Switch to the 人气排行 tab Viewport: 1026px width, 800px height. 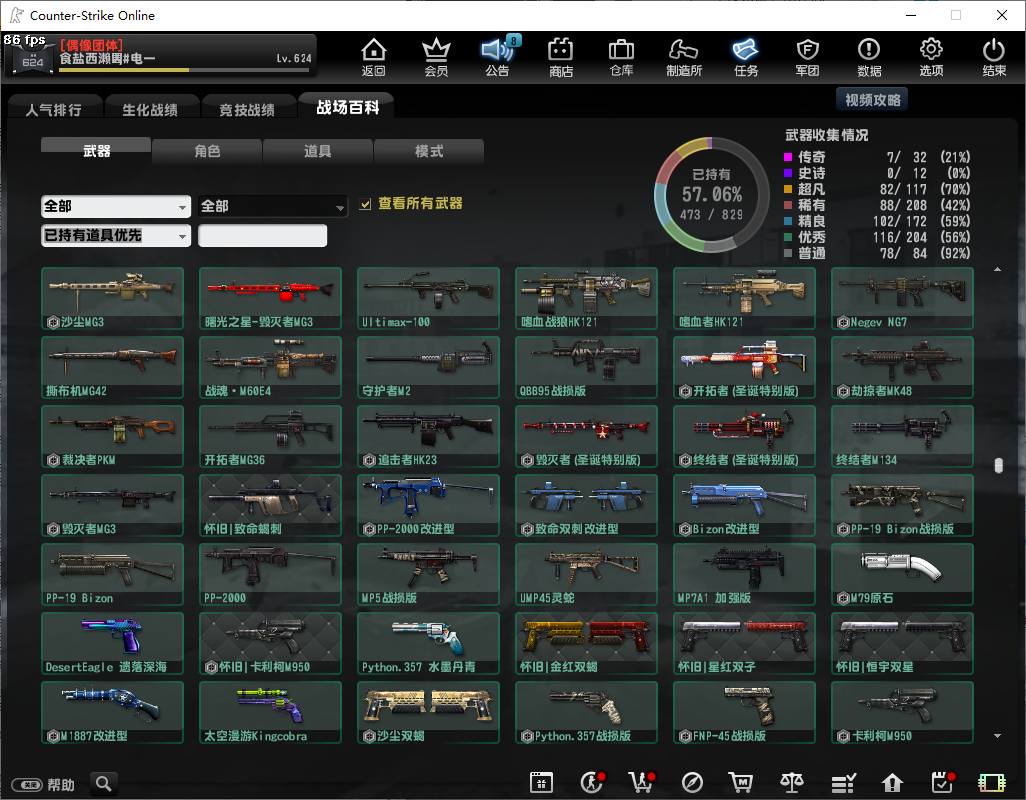click(54, 109)
